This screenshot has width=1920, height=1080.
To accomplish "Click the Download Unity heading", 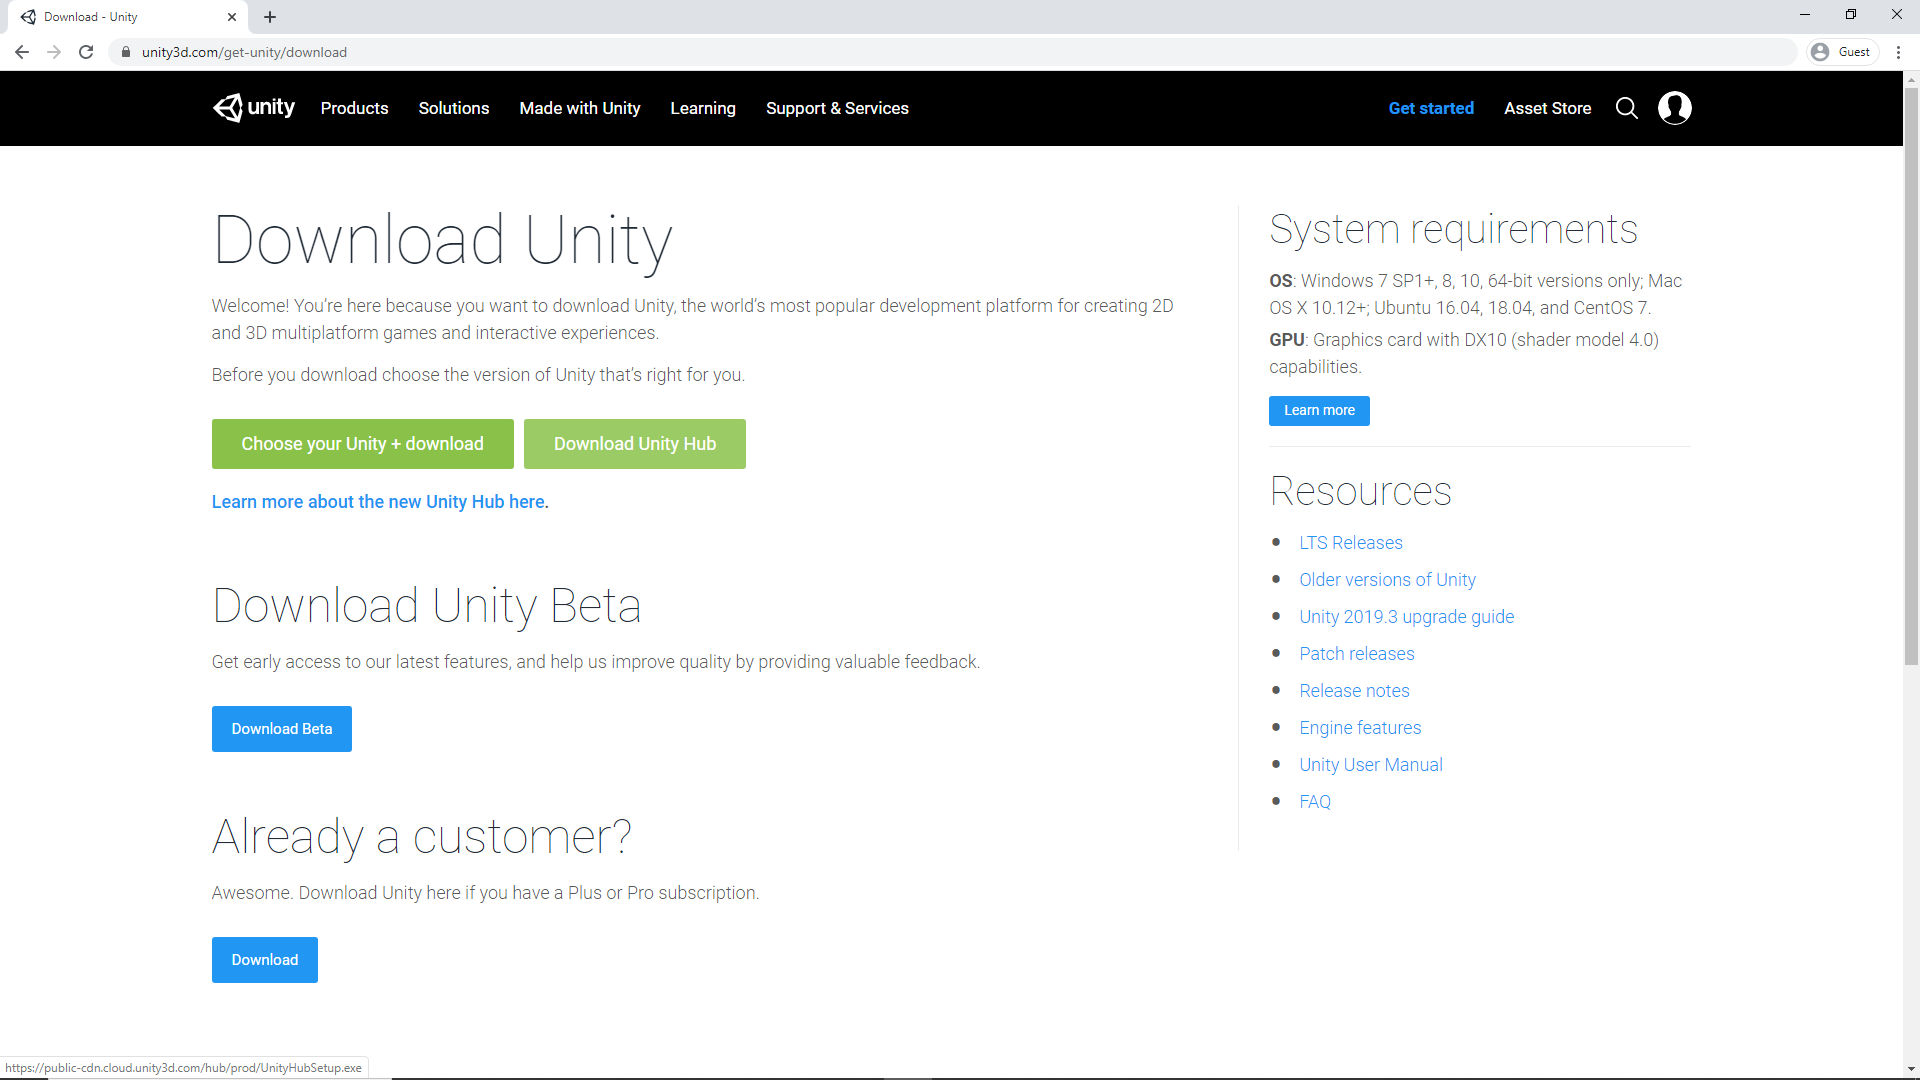I will (x=442, y=241).
